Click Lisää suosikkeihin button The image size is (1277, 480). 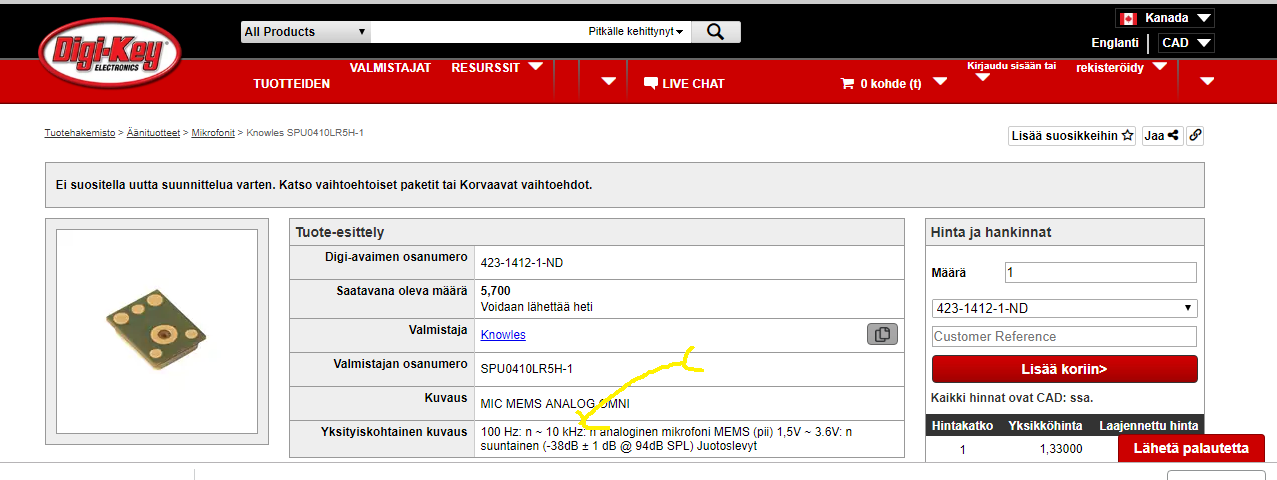coord(1072,136)
